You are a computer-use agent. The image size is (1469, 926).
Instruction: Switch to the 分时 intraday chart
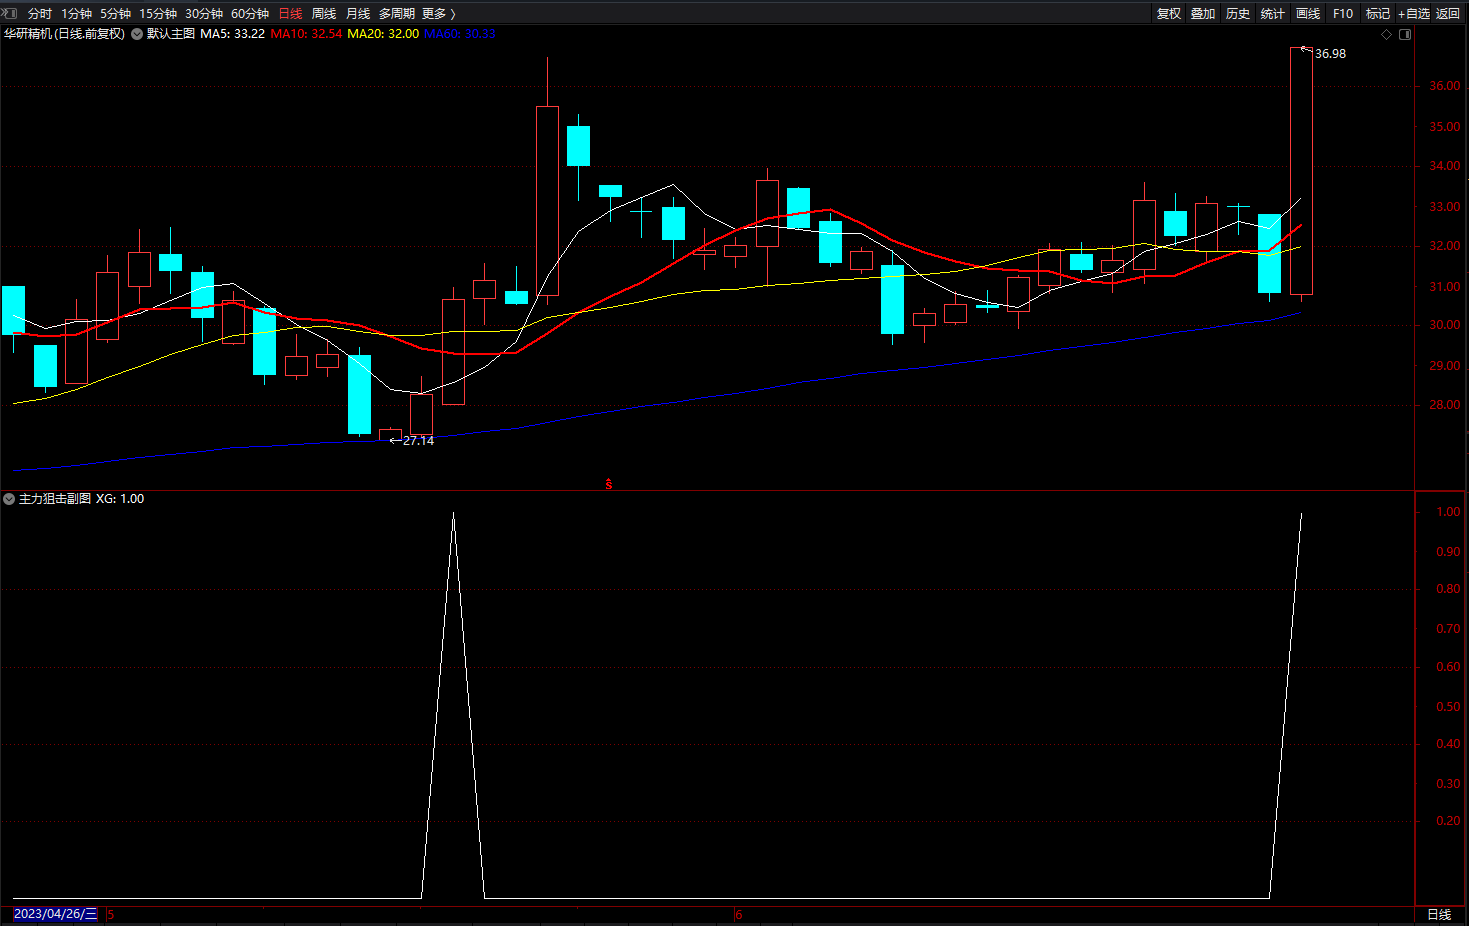point(40,13)
